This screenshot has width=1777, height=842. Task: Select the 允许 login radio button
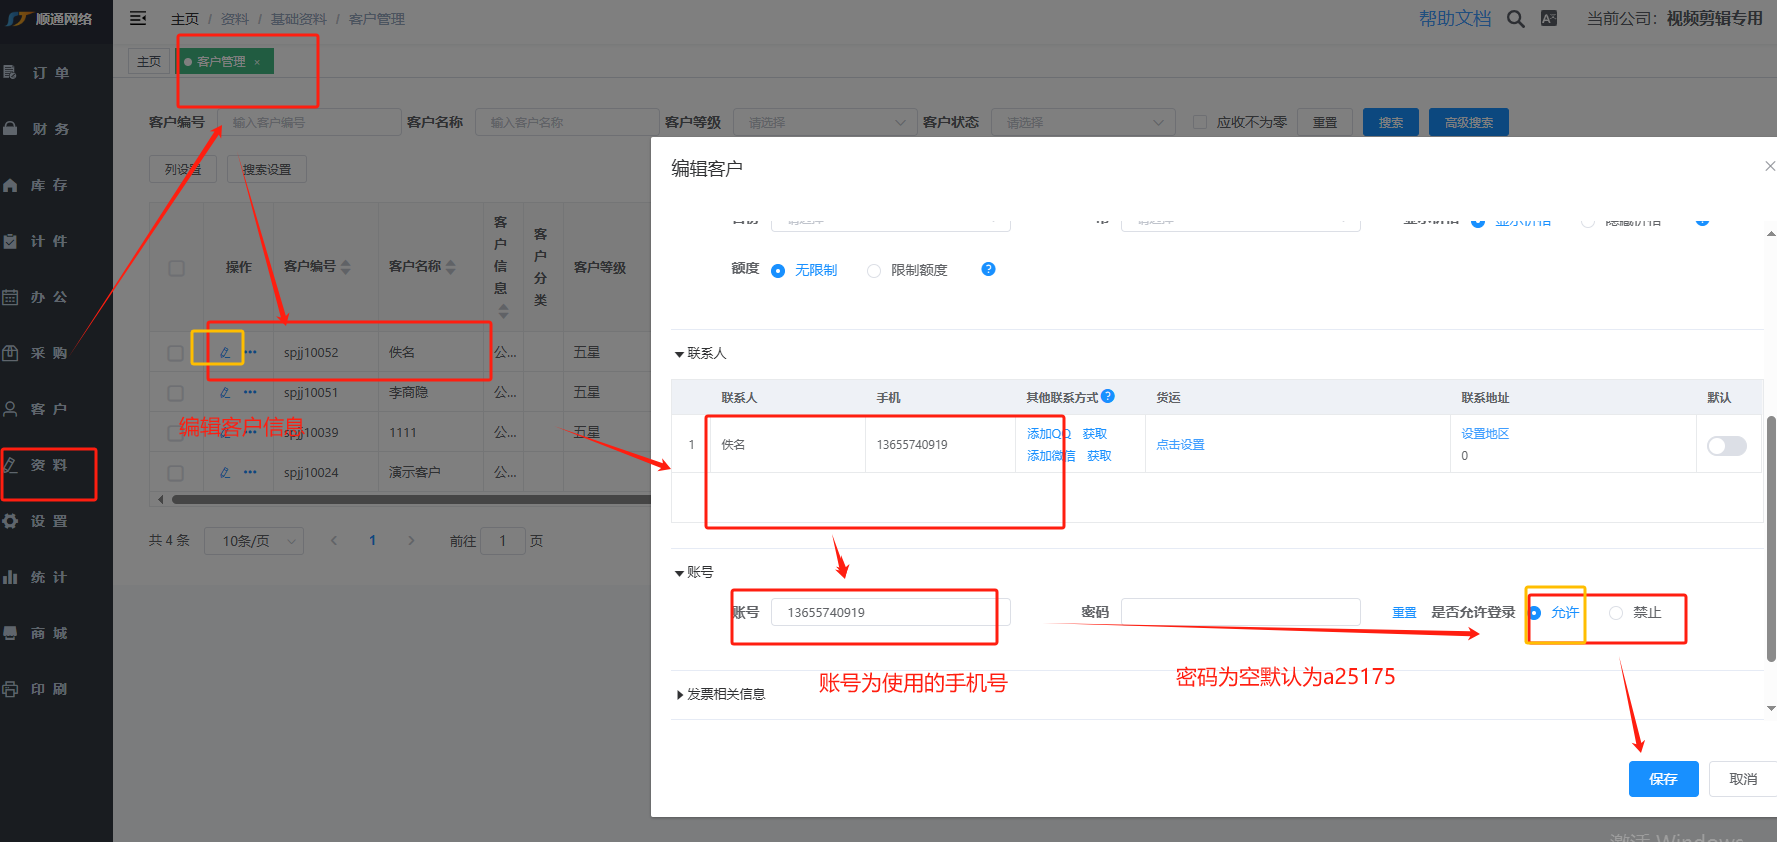pyautogui.click(x=1535, y=613)
